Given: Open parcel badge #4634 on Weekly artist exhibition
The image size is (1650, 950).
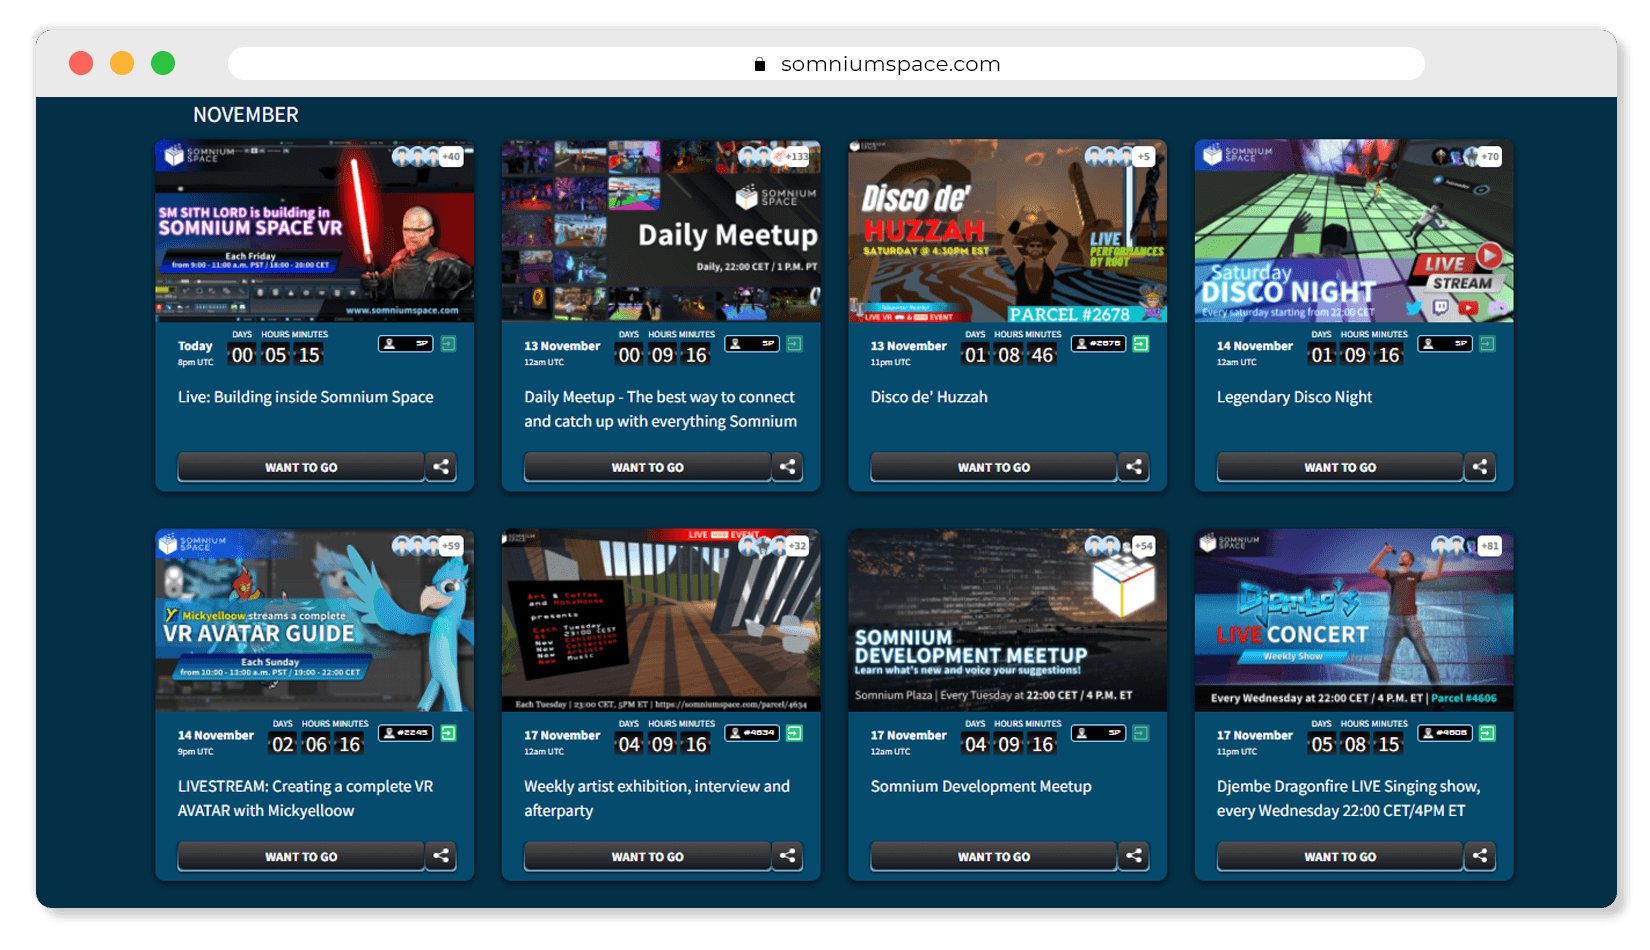Looking at the screenshot, I should (752, 733).
